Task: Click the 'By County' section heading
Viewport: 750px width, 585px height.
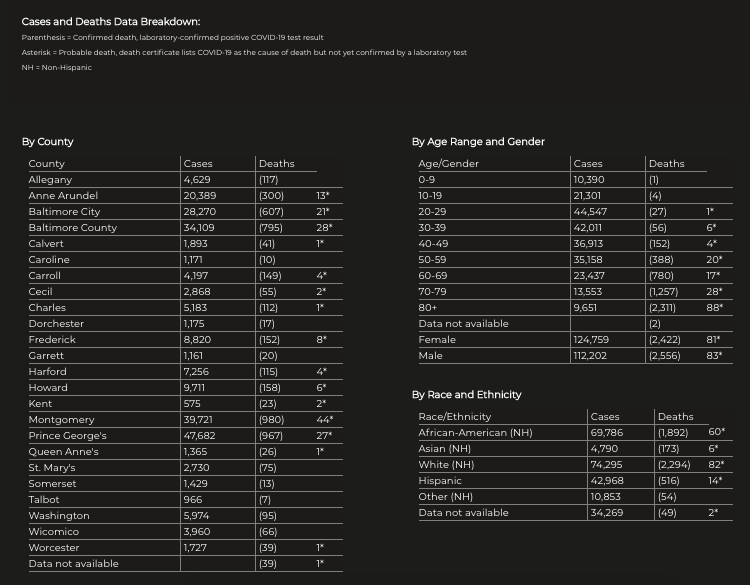Action: [48, 142]
